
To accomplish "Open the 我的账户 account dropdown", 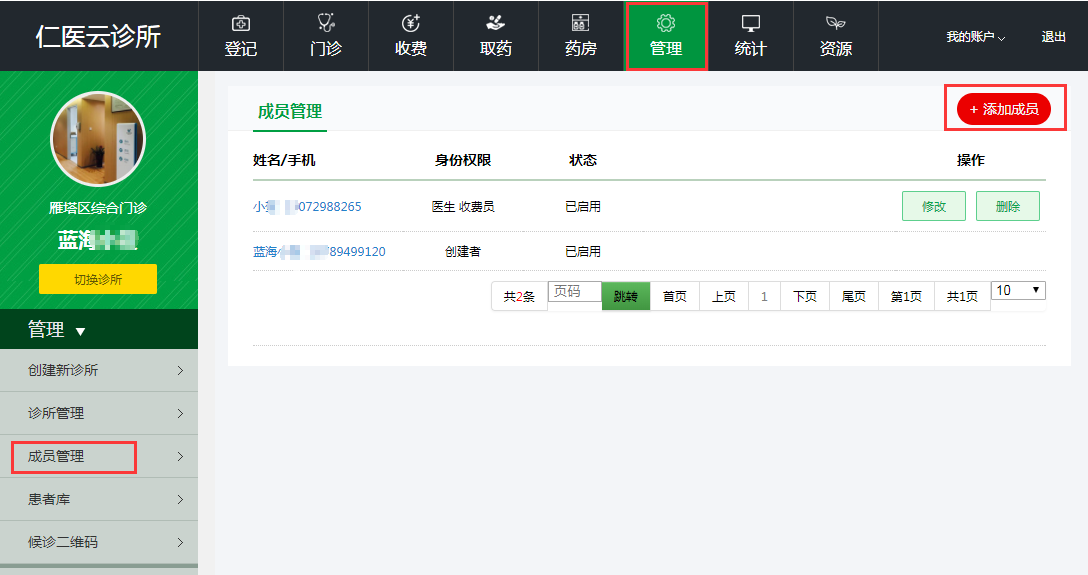I will click(975, 37).
